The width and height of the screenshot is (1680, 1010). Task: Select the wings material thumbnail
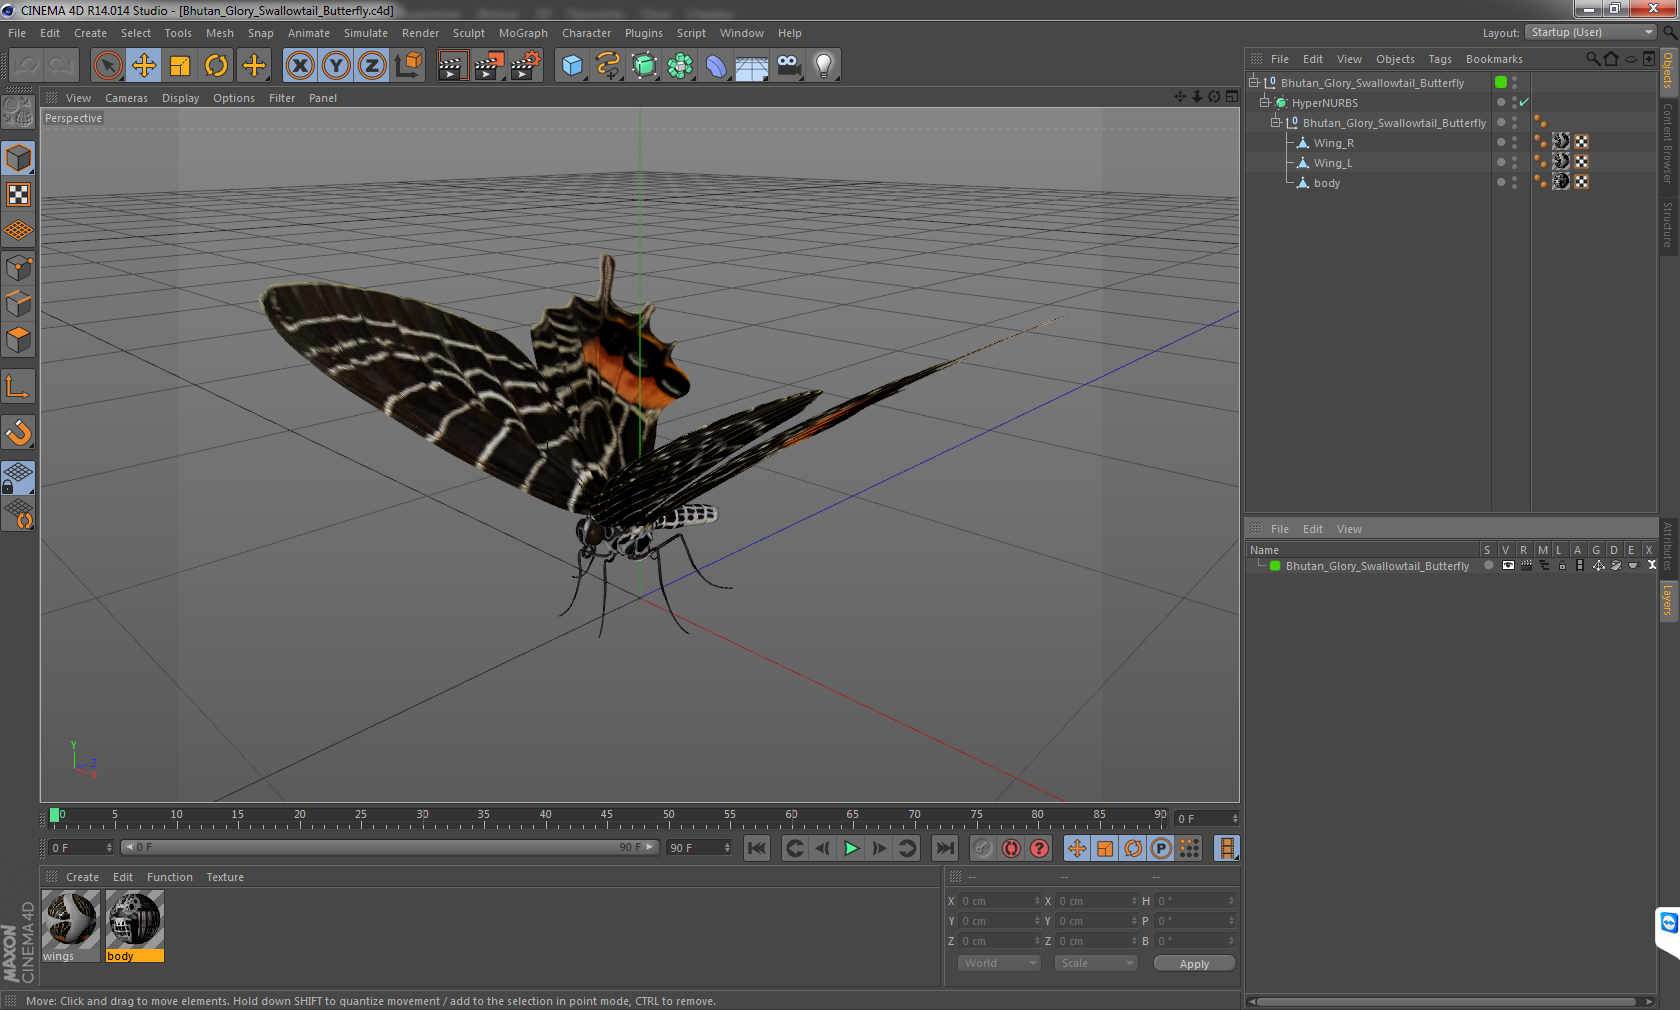point(71,920)
